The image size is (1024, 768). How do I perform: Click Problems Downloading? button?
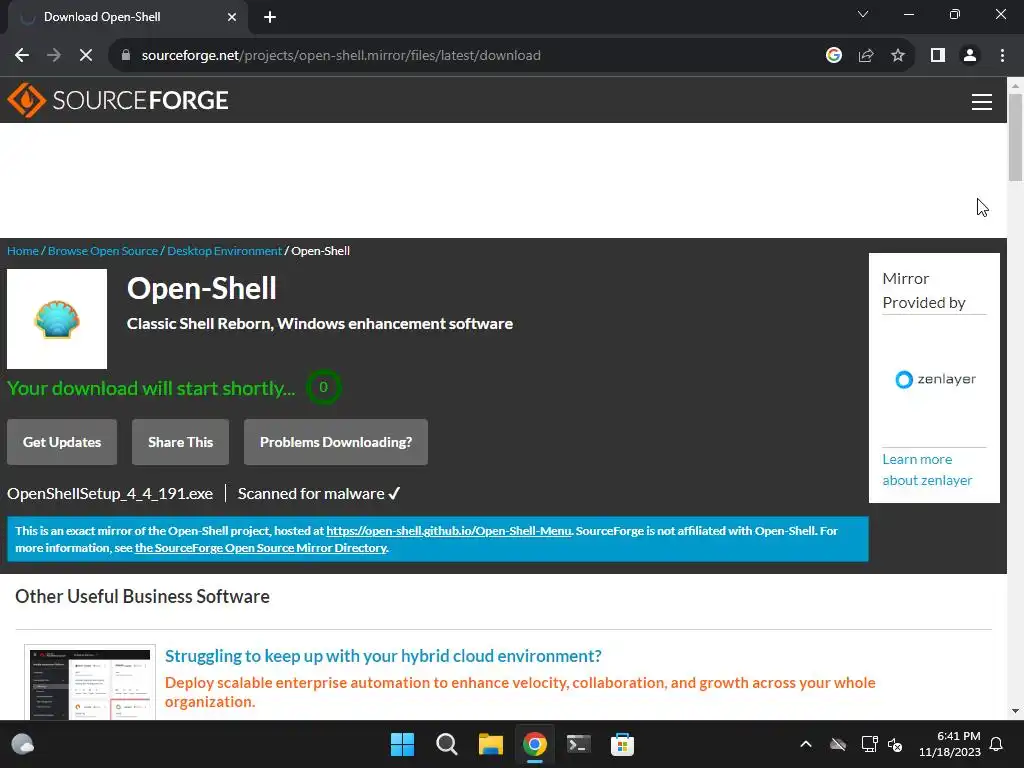[x=336, y=442]
